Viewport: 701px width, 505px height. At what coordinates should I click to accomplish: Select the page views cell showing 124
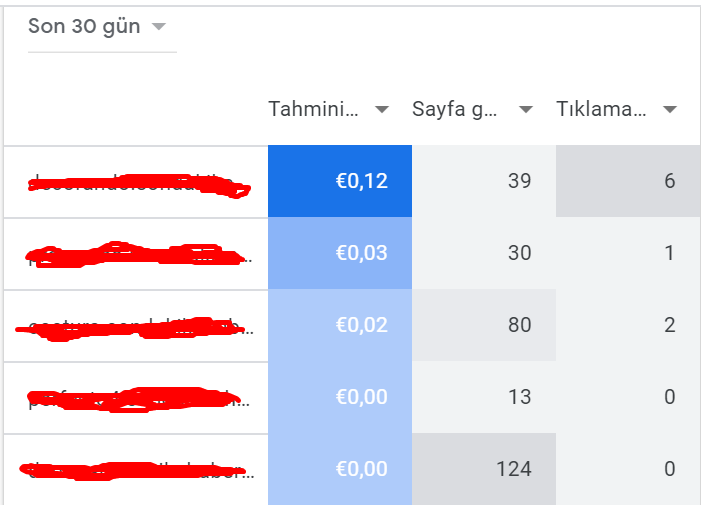484,469
